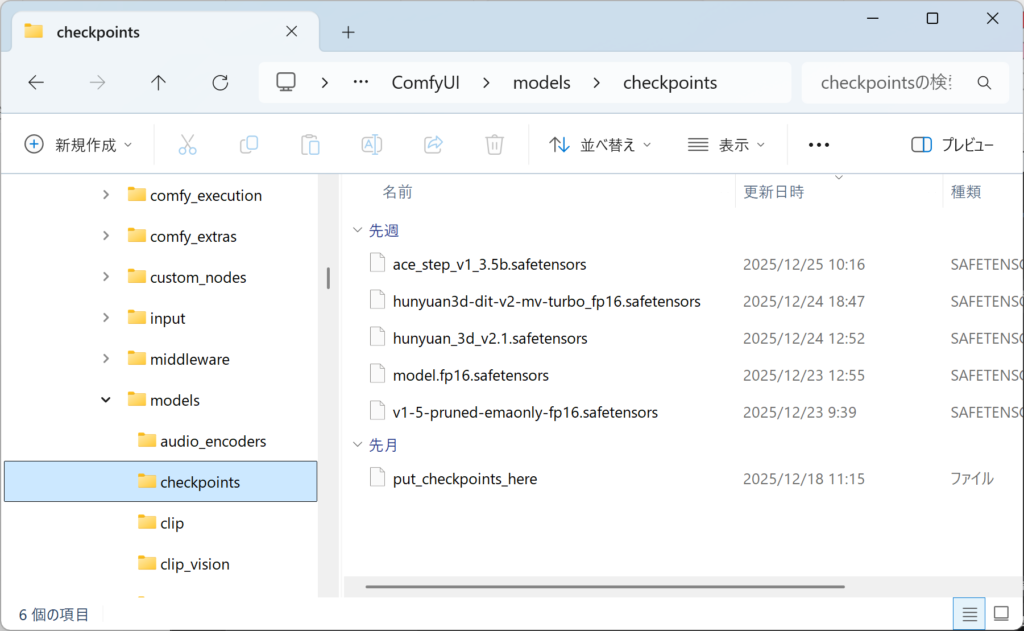This screenshot has height=631, width=1024.
Task: Click the Share icon in toolbar
Action: click(433, 145)
